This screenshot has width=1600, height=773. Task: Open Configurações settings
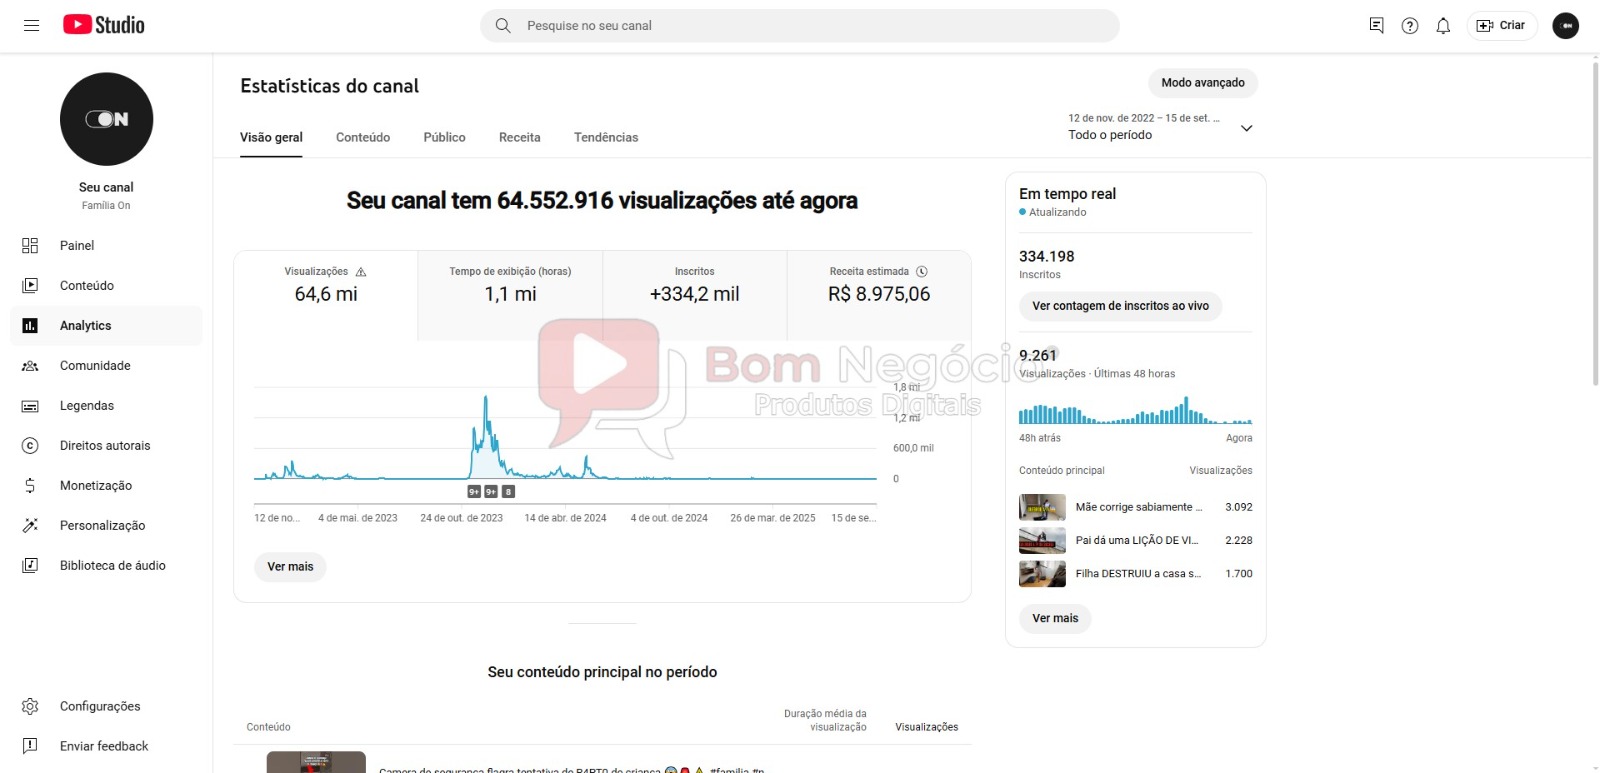tap(106, 706)
